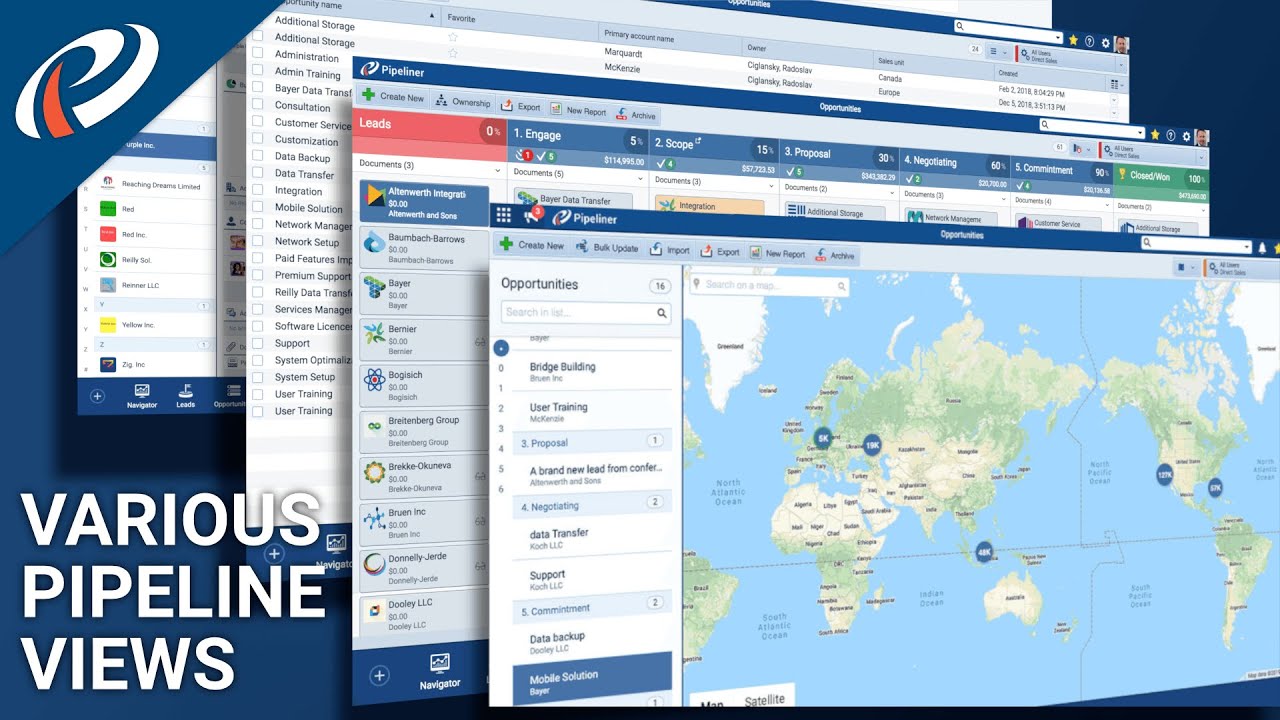
Task: Open the app grid icon in map window
Action: 504,215
